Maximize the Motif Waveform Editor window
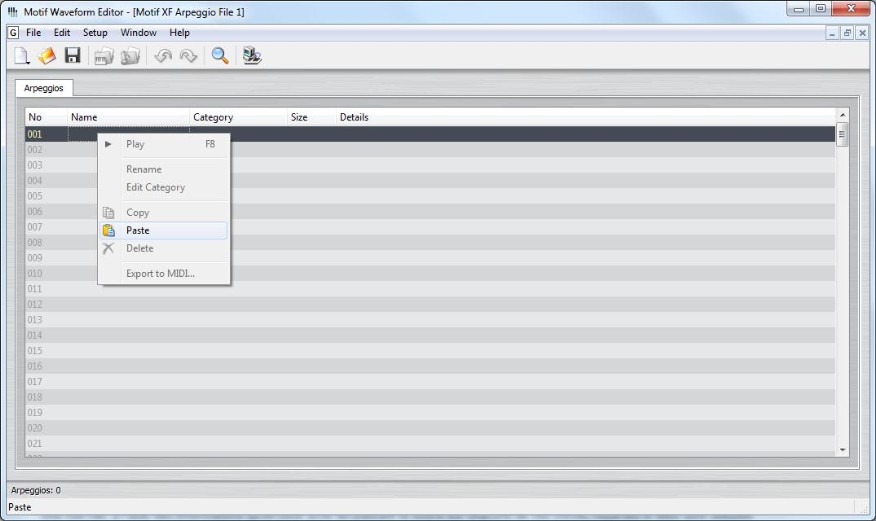 (821, 9)
